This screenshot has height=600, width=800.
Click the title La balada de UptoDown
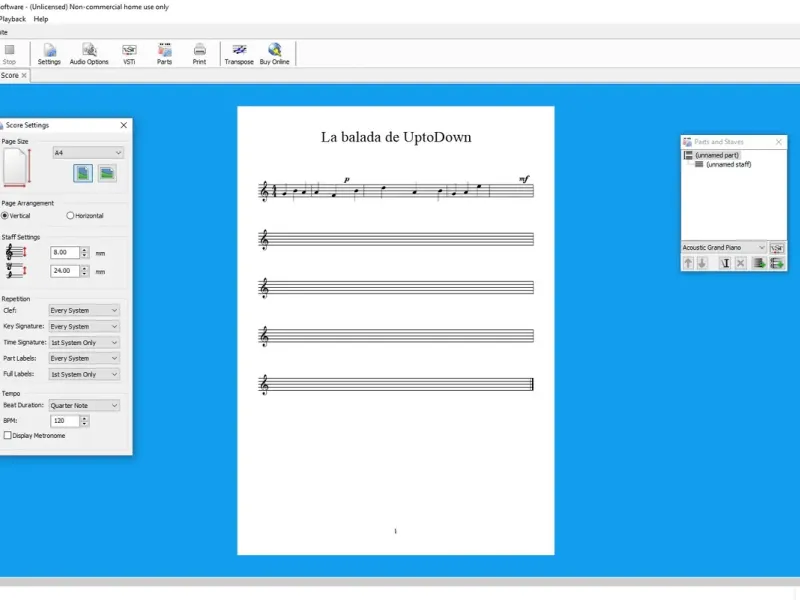(396, 137)
